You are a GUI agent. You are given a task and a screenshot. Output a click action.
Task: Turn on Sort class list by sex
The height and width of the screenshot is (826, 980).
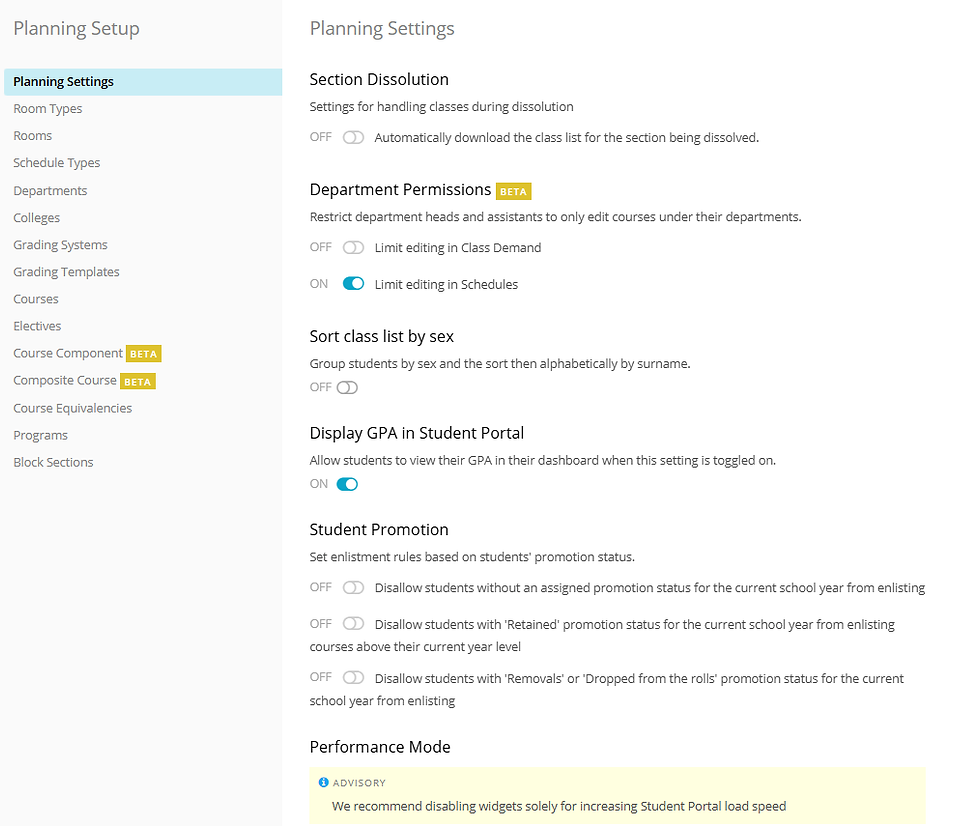pos(347,387)
